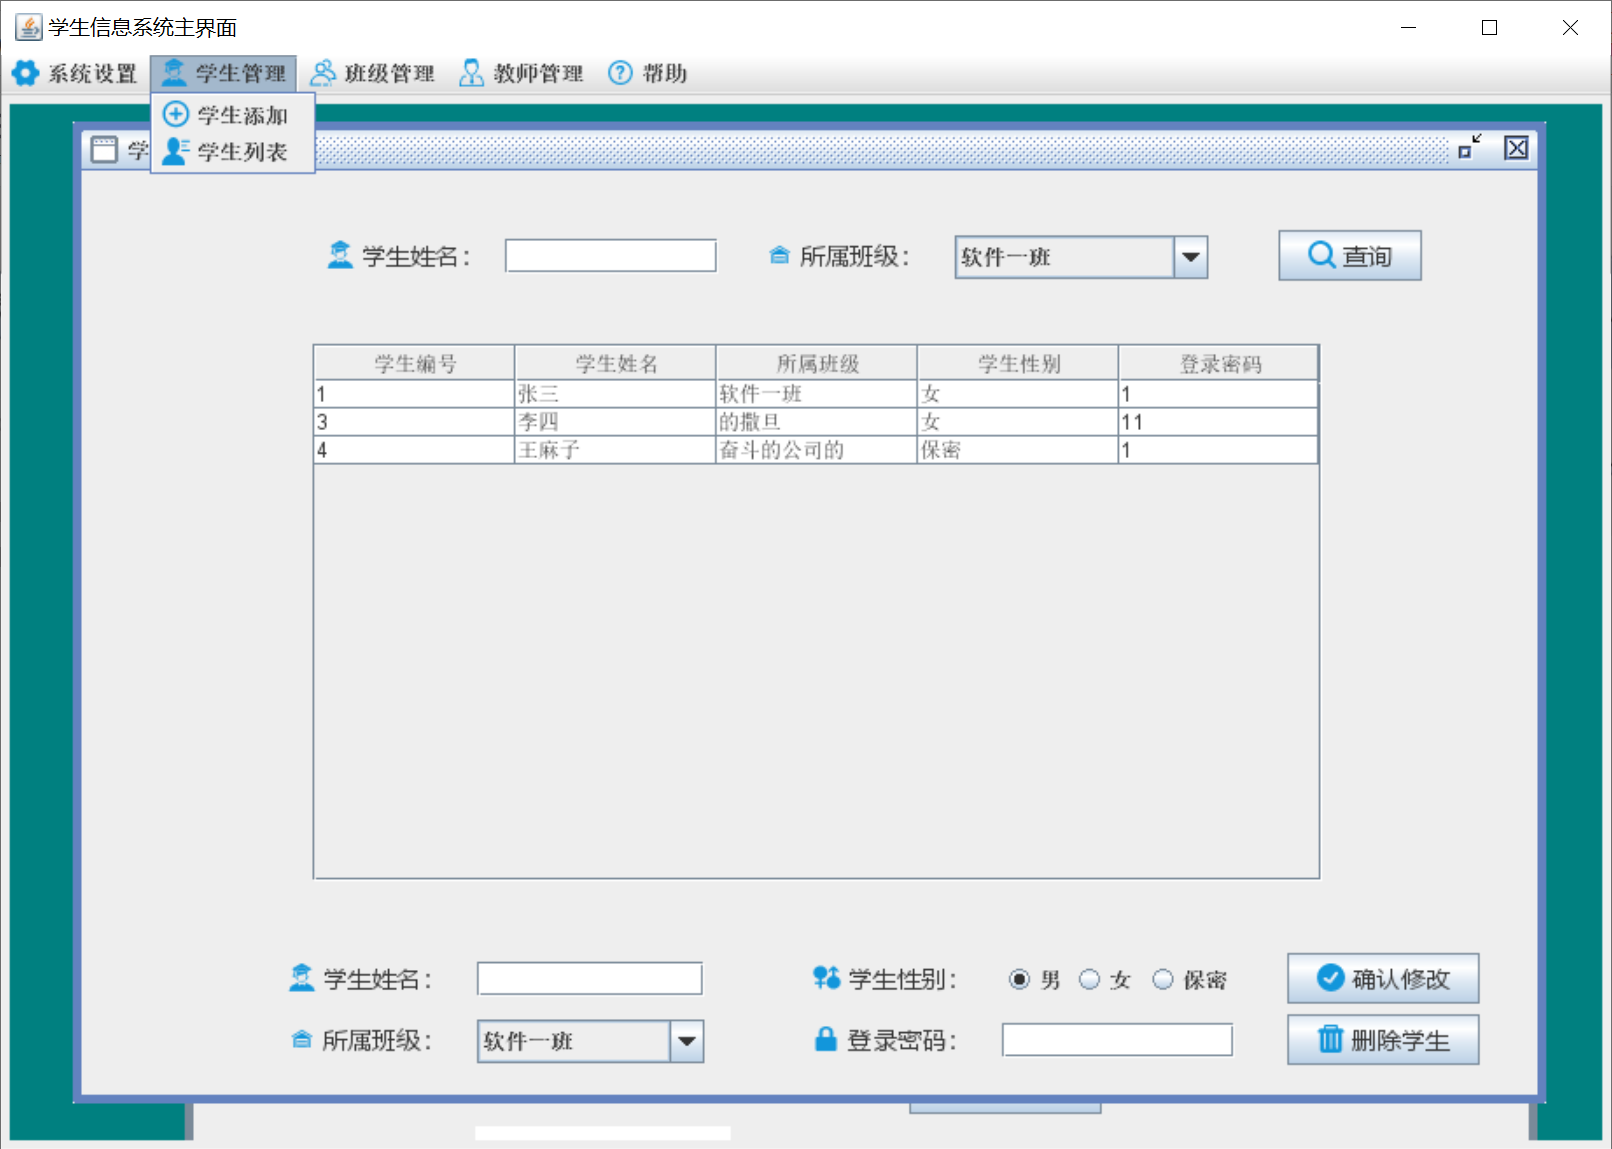Choose 学生添加 from the dropdown menu
Image resolution: width=1612 pixels, height=1149 pixels.
coord(233,115)
